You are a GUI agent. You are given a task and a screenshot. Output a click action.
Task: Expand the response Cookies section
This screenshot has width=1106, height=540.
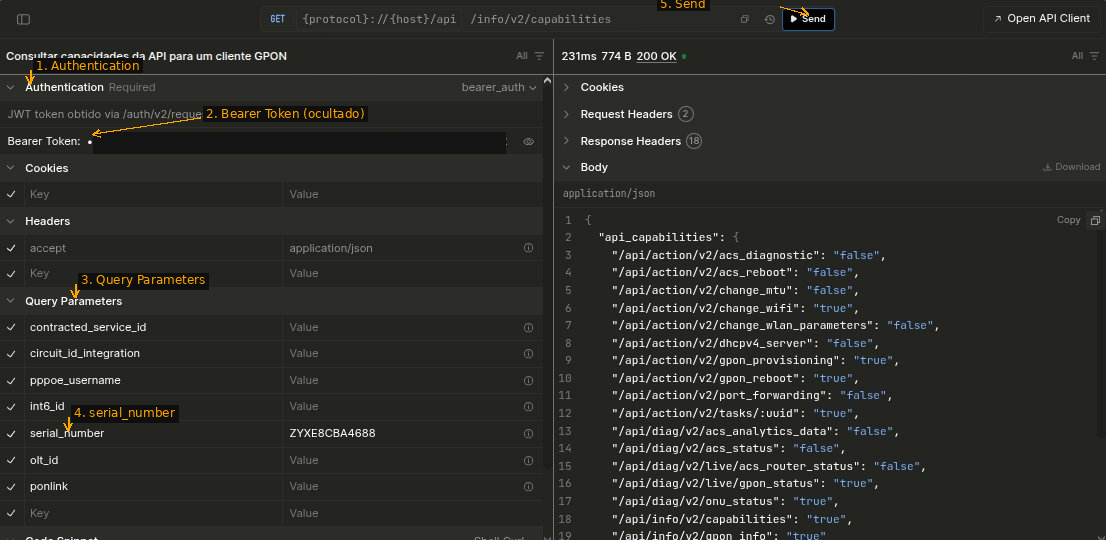pos(566,87)
